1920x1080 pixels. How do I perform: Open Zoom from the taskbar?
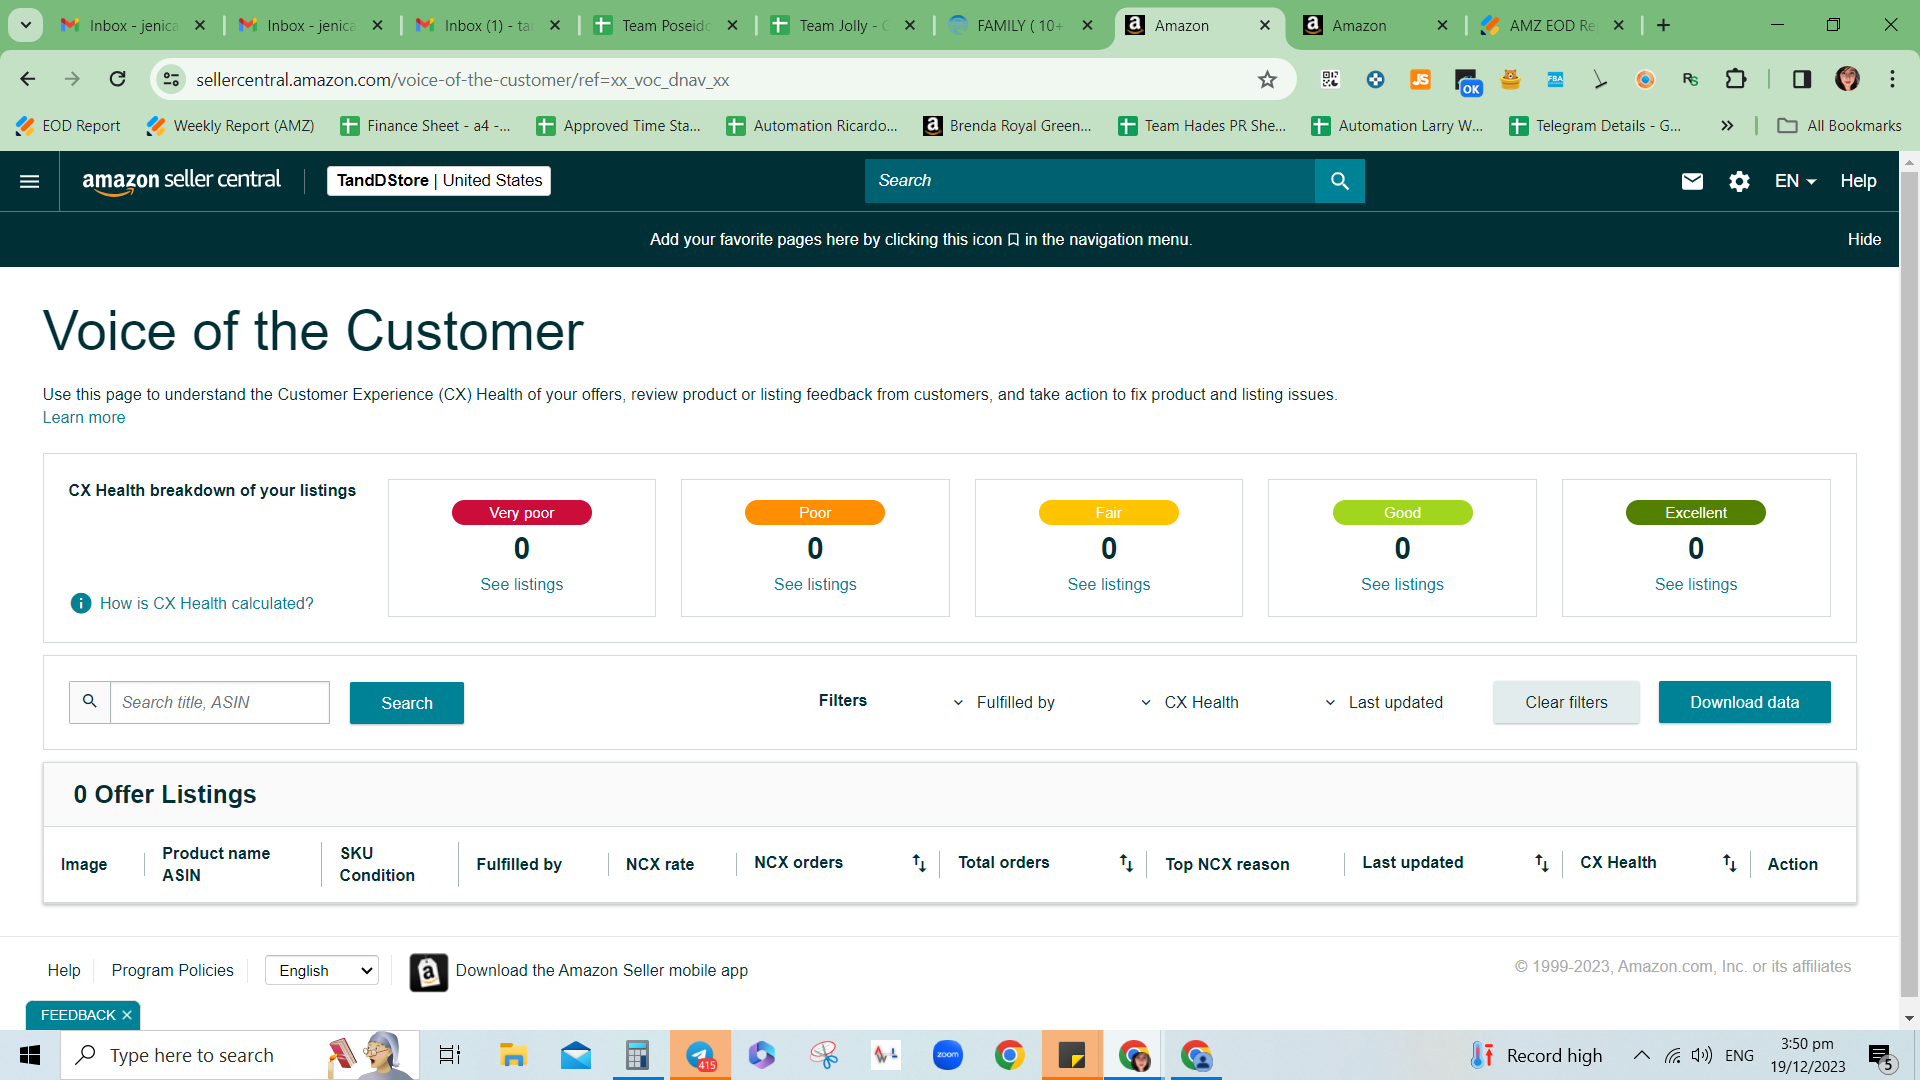tap(947, 1055)
